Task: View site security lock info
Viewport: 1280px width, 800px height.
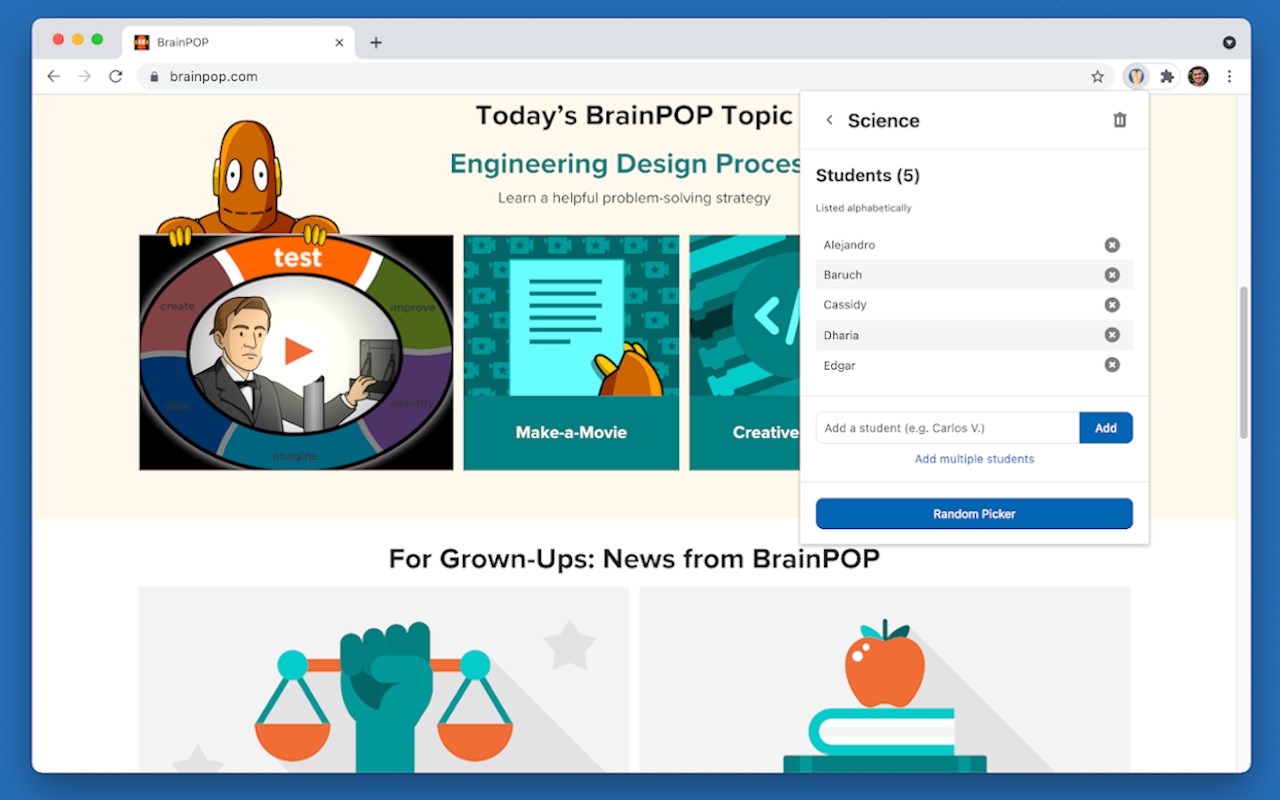Action: click(155, 76)
